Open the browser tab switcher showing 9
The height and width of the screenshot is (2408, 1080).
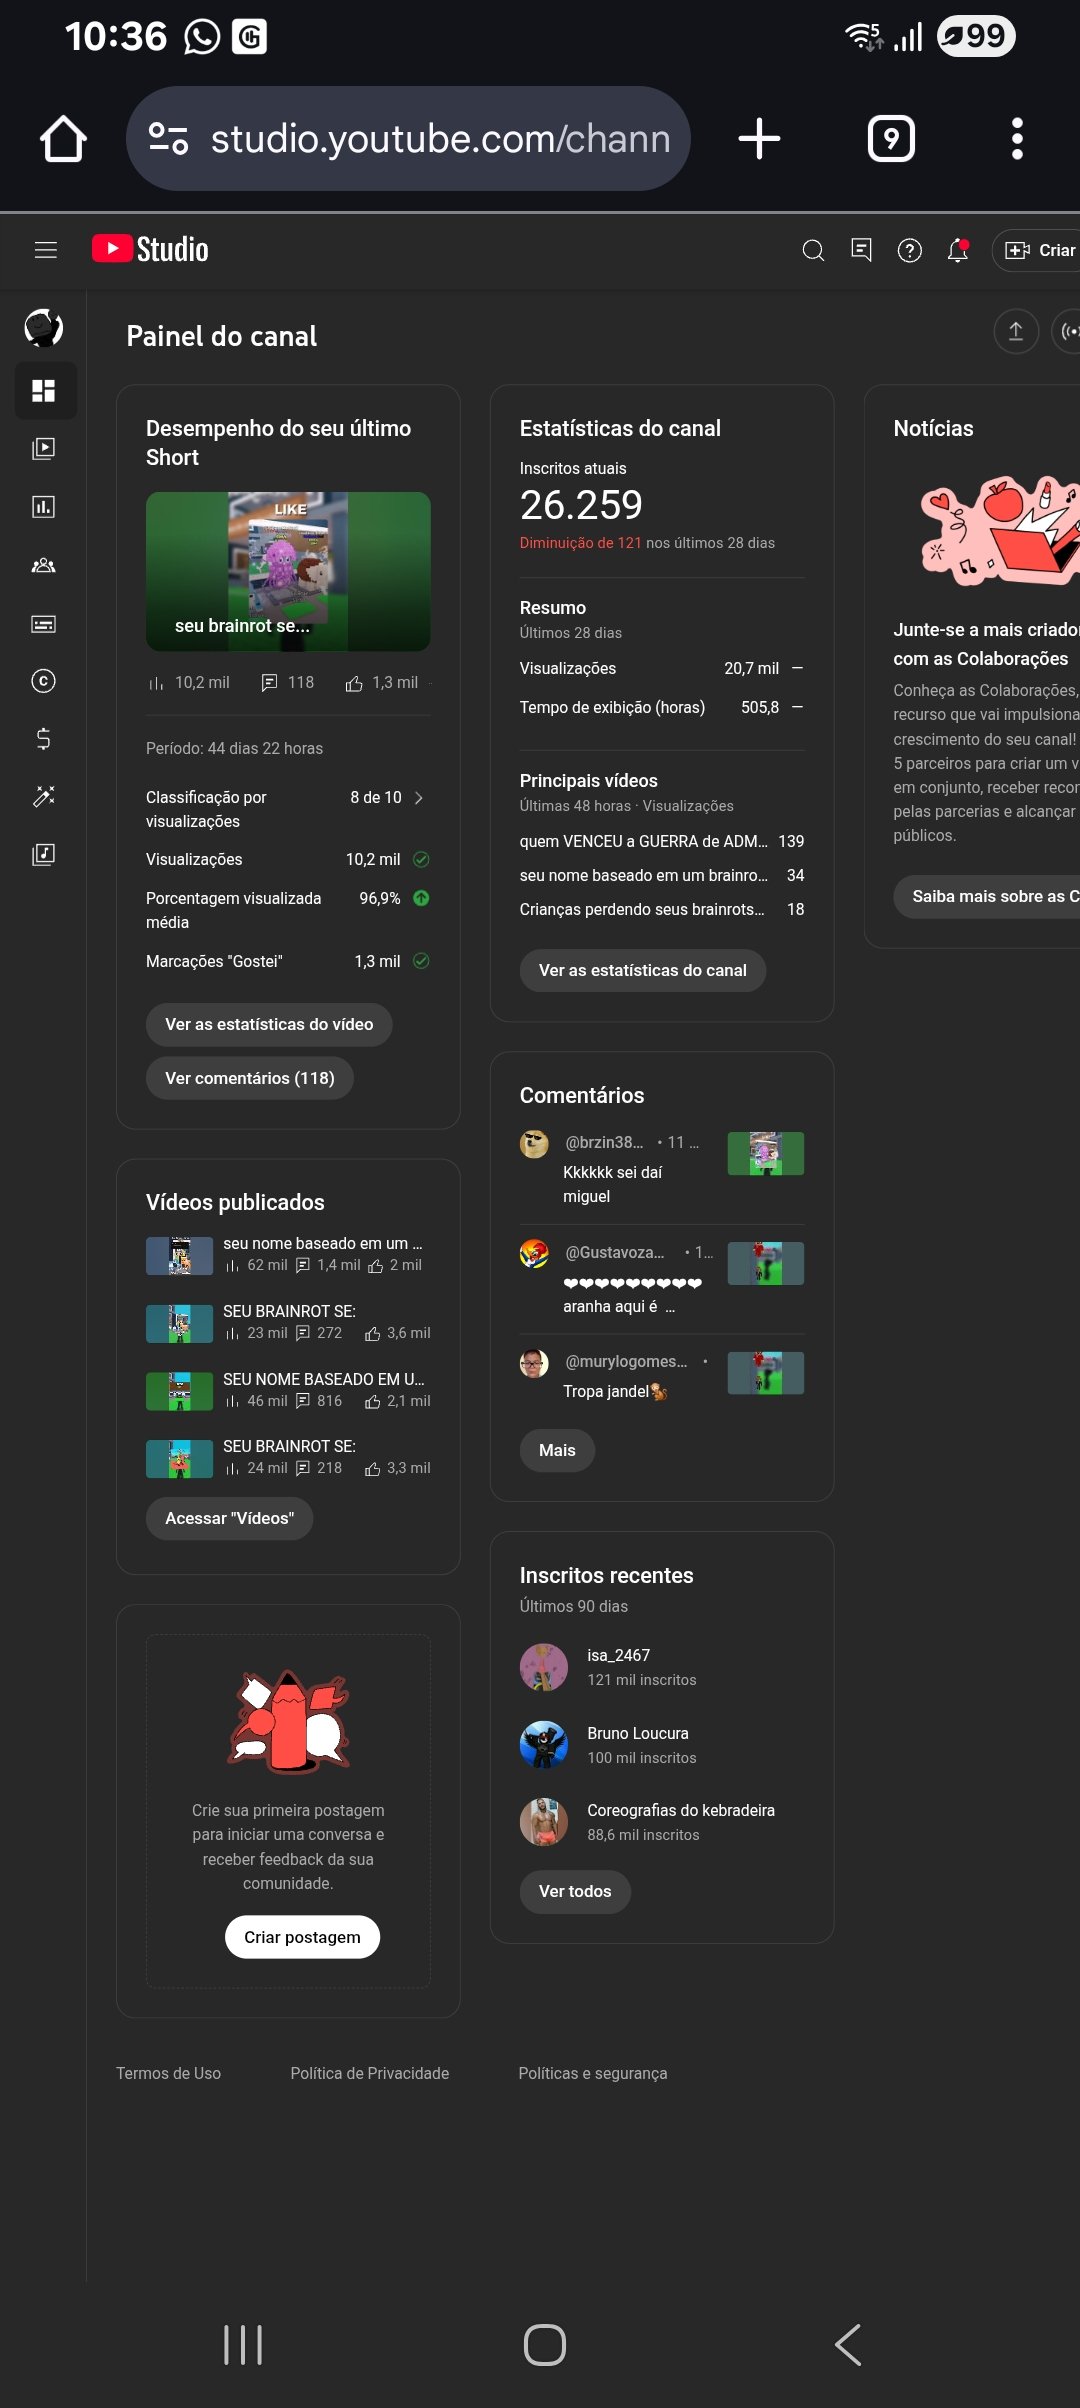pyautogui.click(x=891, y=139)
